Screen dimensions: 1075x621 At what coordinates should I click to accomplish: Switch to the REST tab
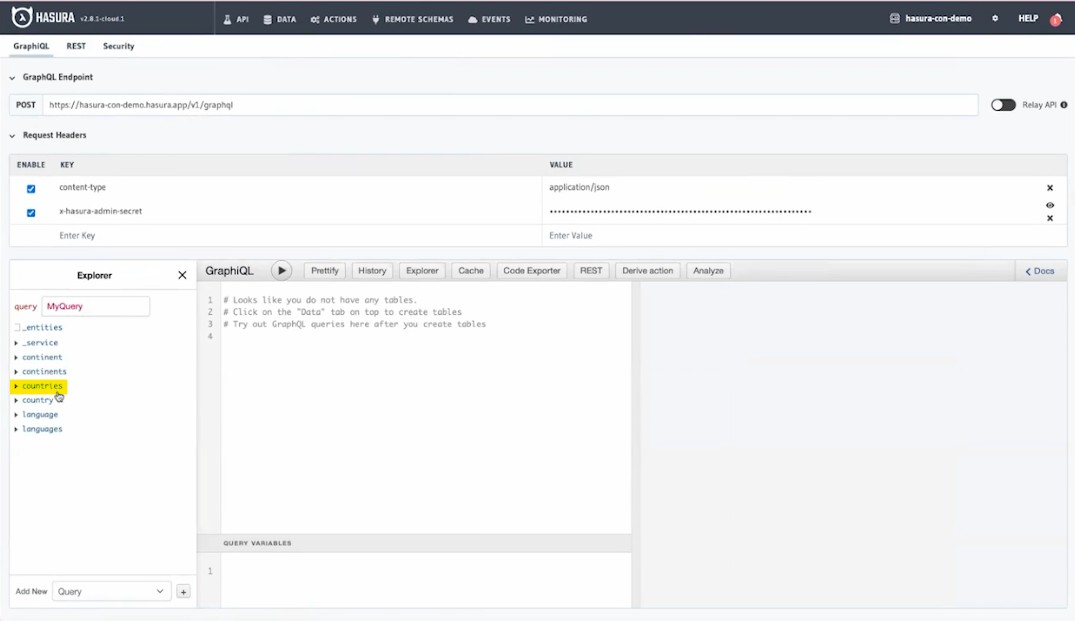(x=76, y=46)
